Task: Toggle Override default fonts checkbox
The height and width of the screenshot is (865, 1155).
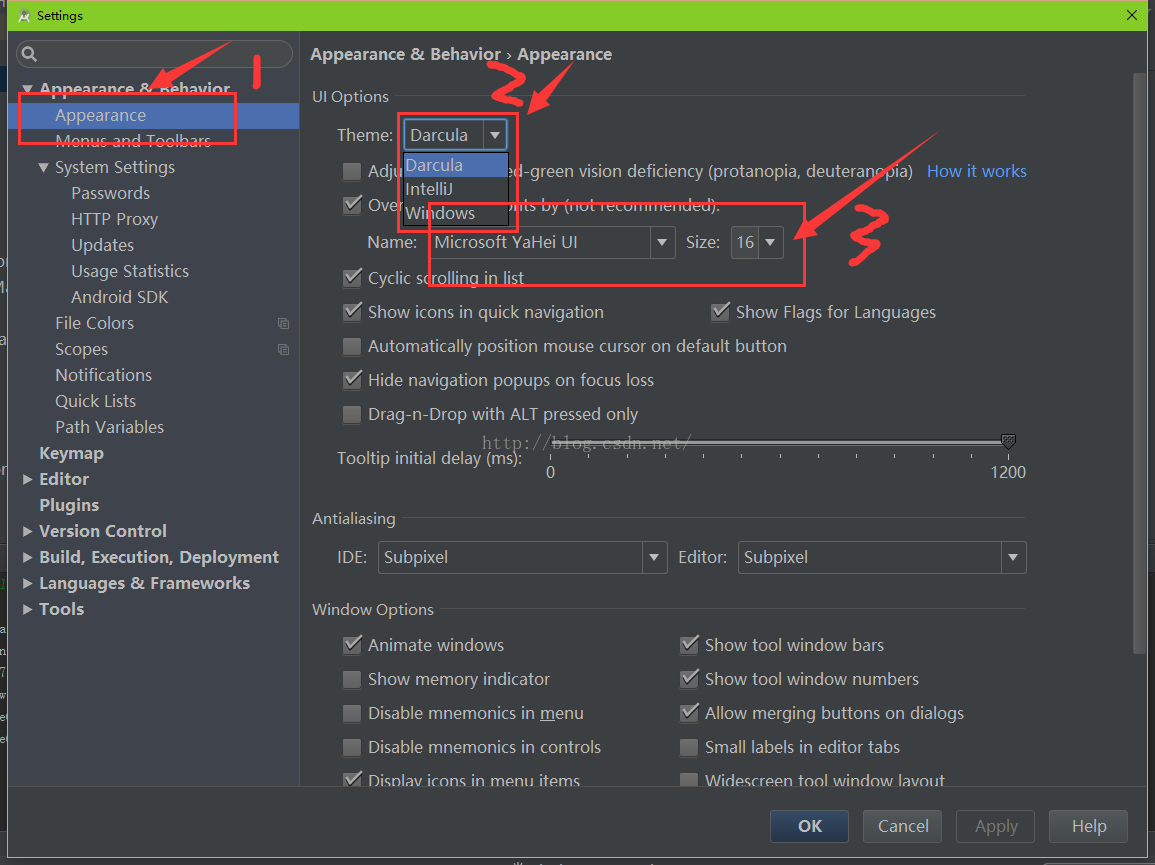Action: click(352, 205)
